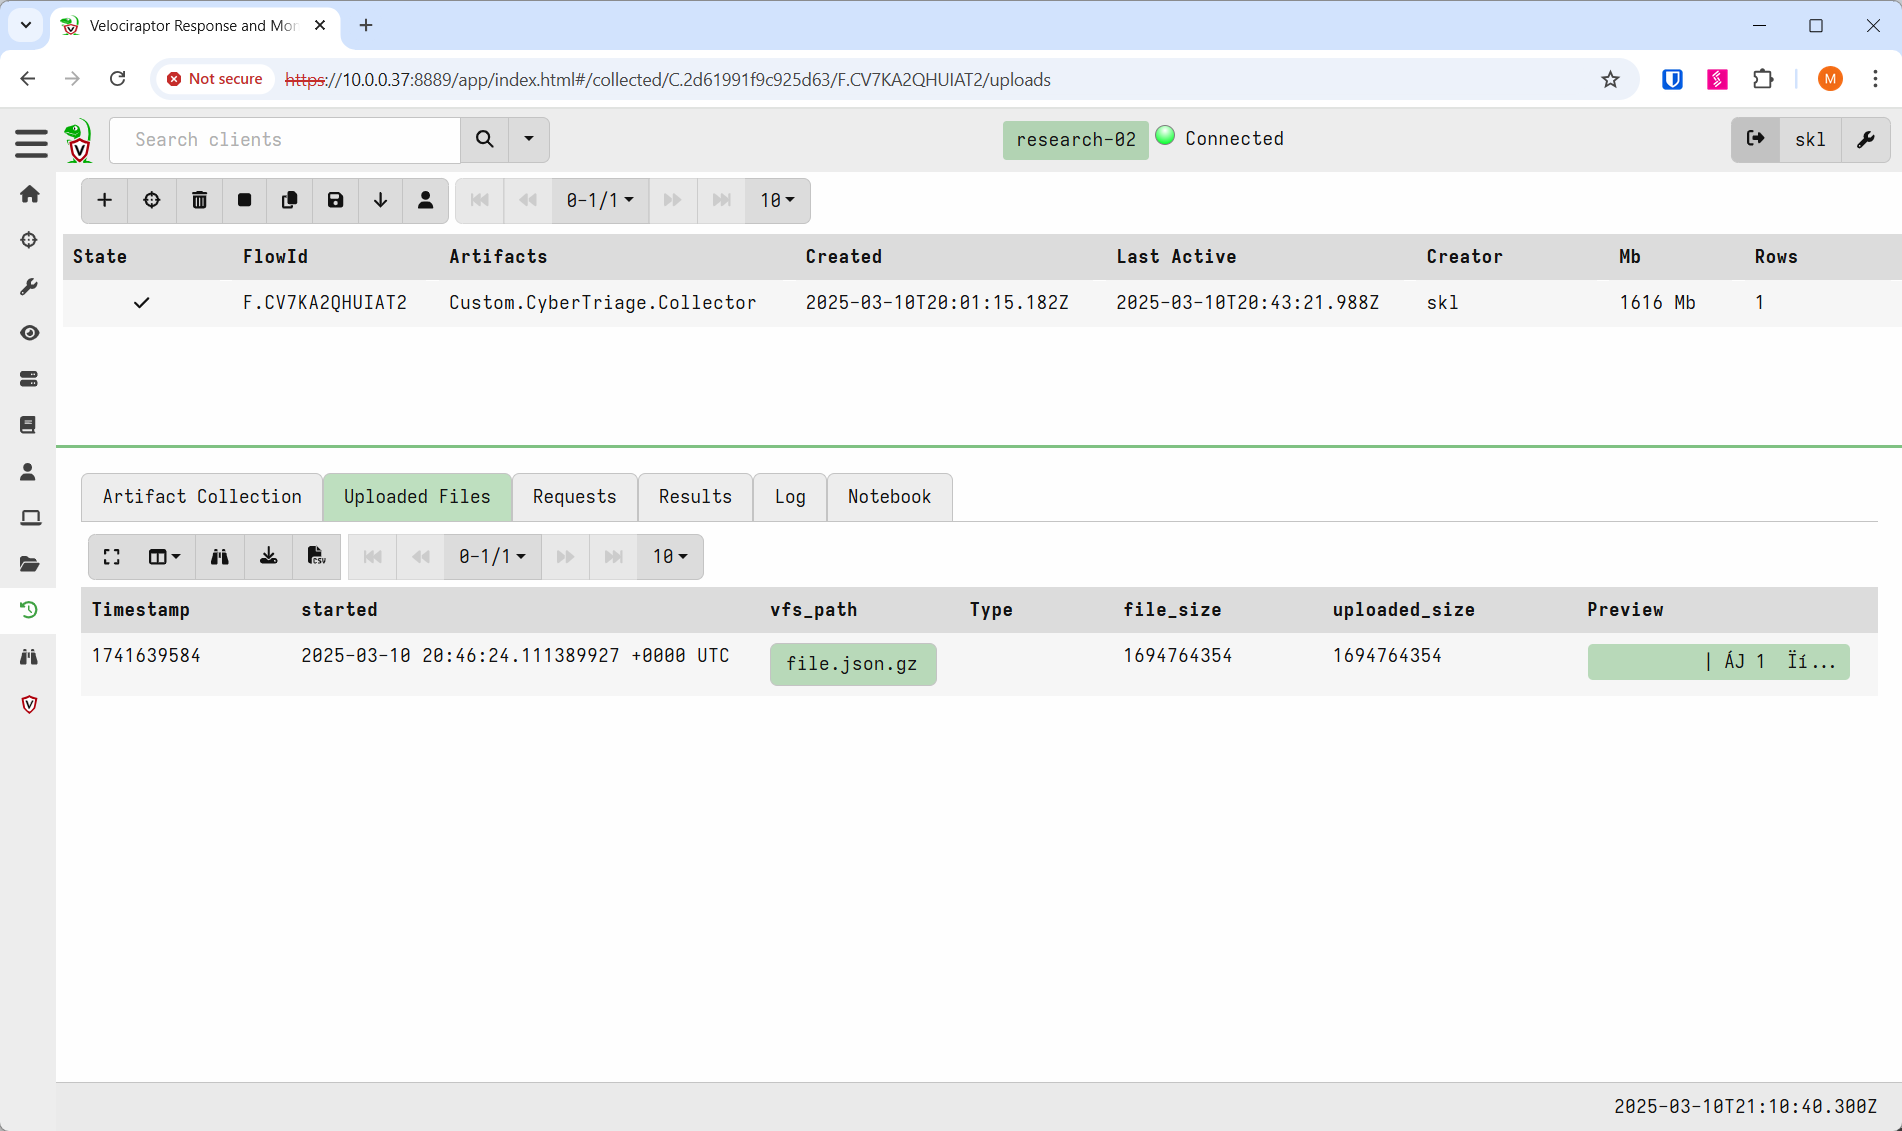Open the column visibility dropdown
Viewport: 1902px width, 1131px height.
tap(162, 556)
